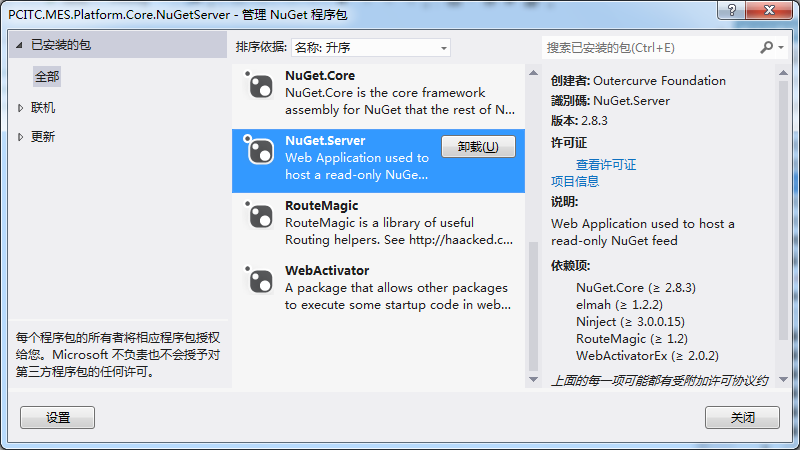Click the NuGet.Server package icon
This screenshot has width=800, height=450.
tap(259, 150)
